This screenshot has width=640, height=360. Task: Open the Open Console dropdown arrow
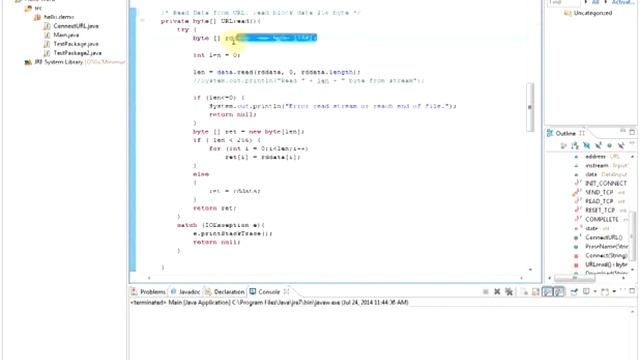pos(614,292)
